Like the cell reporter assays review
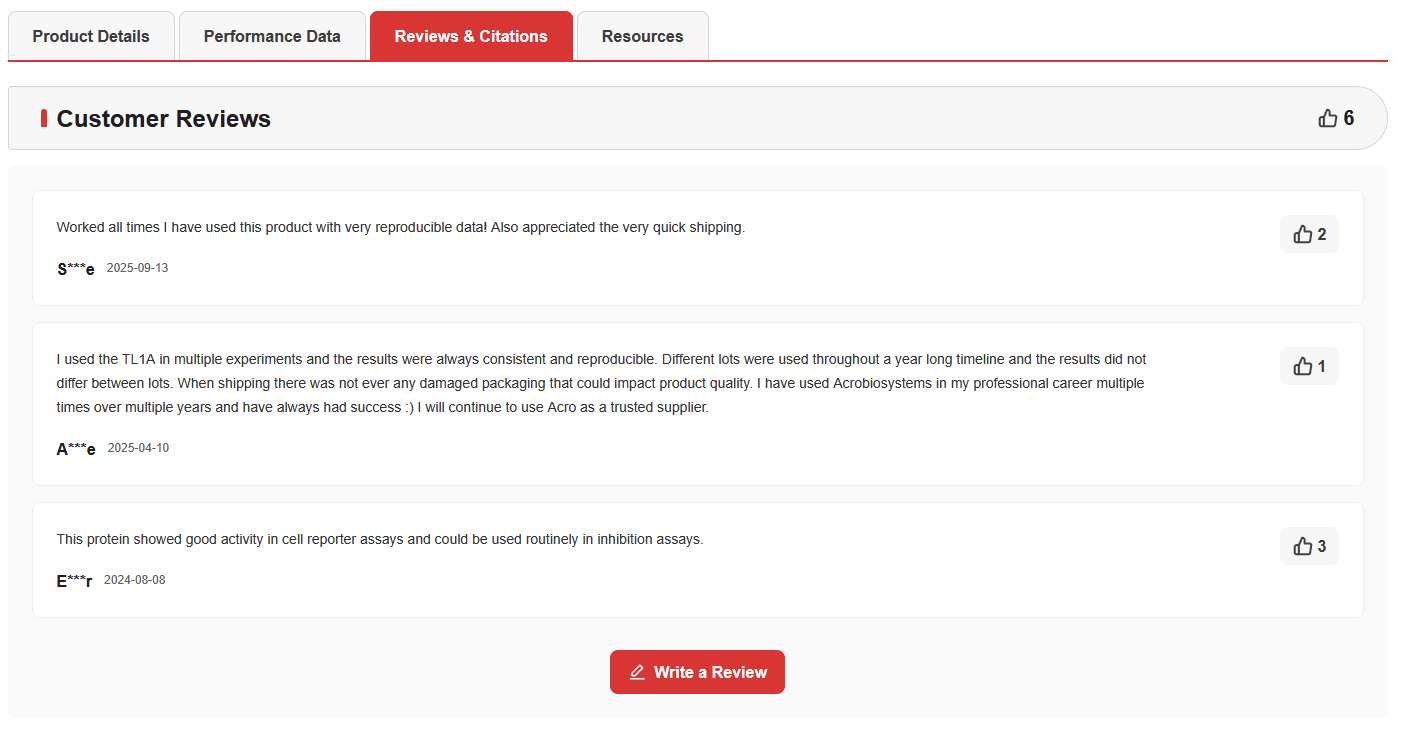1401x732 pixels. pyautogui.click(x=1309, y=546)
